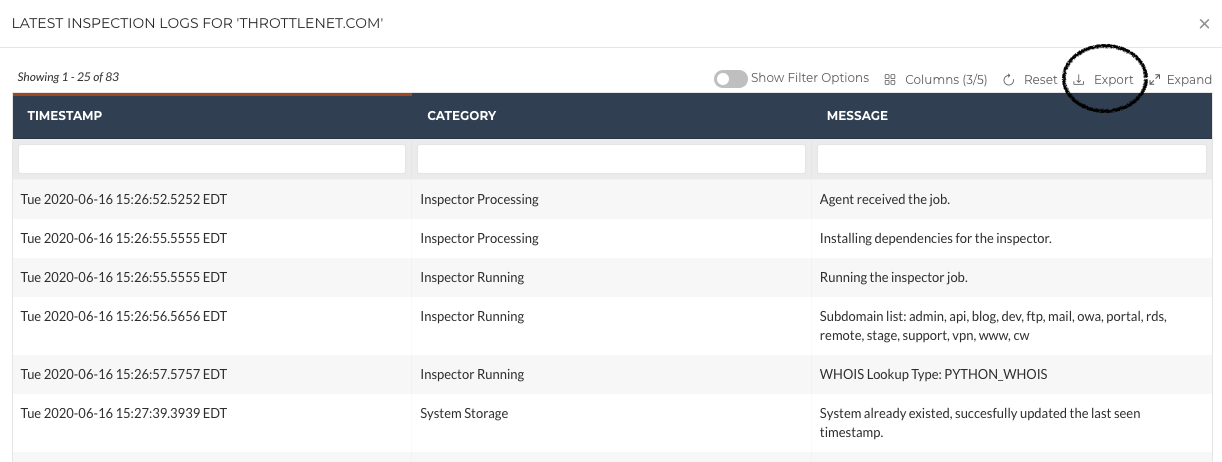Click 'WHOIS Lookup Type: PYTHON_WHOIS' message

(x=933, y=374)
